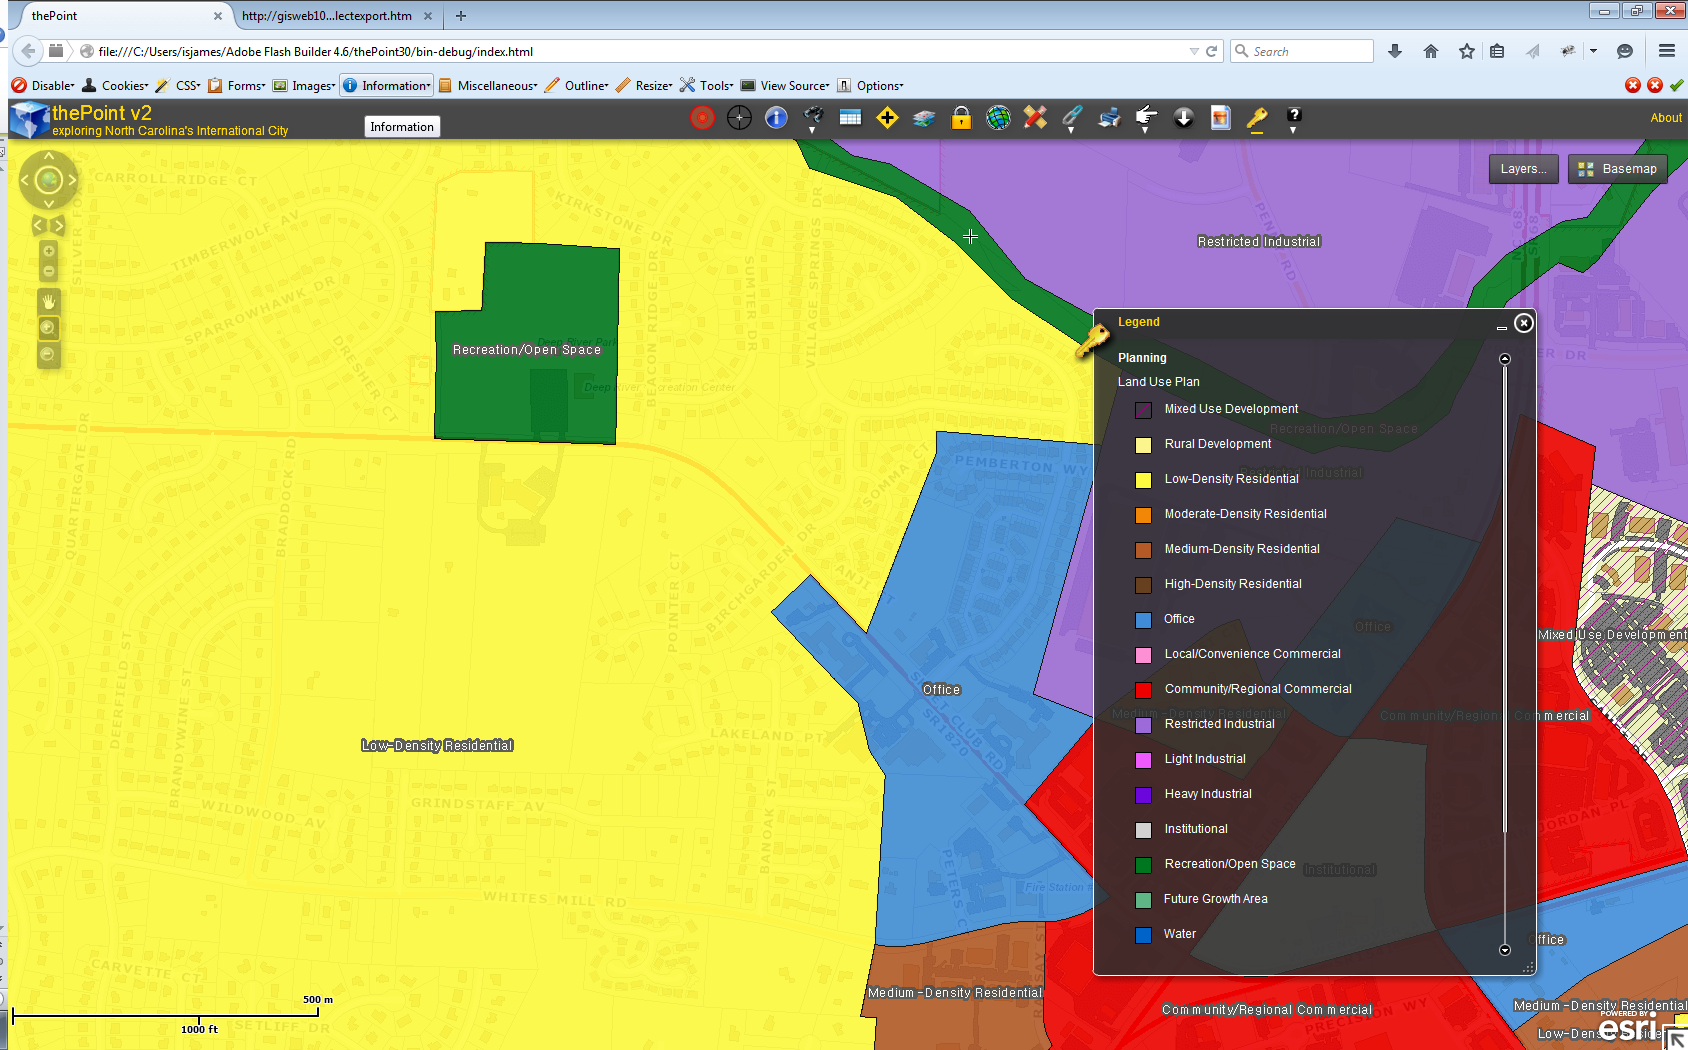Open the CSS dropdown menu
Viewport: 1688px width, 1050px height.
point(178,86)
